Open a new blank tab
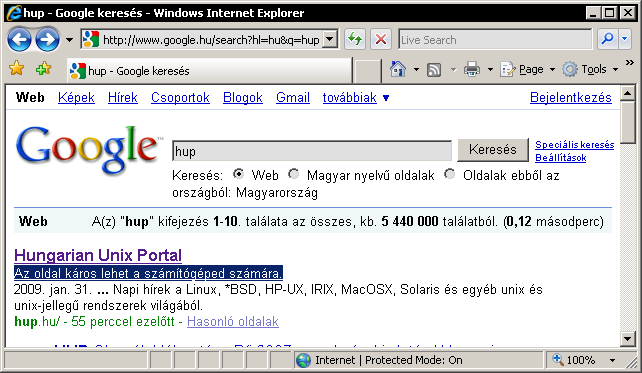The width and height of the screenshot is (642, 373). tap(367, 71)
